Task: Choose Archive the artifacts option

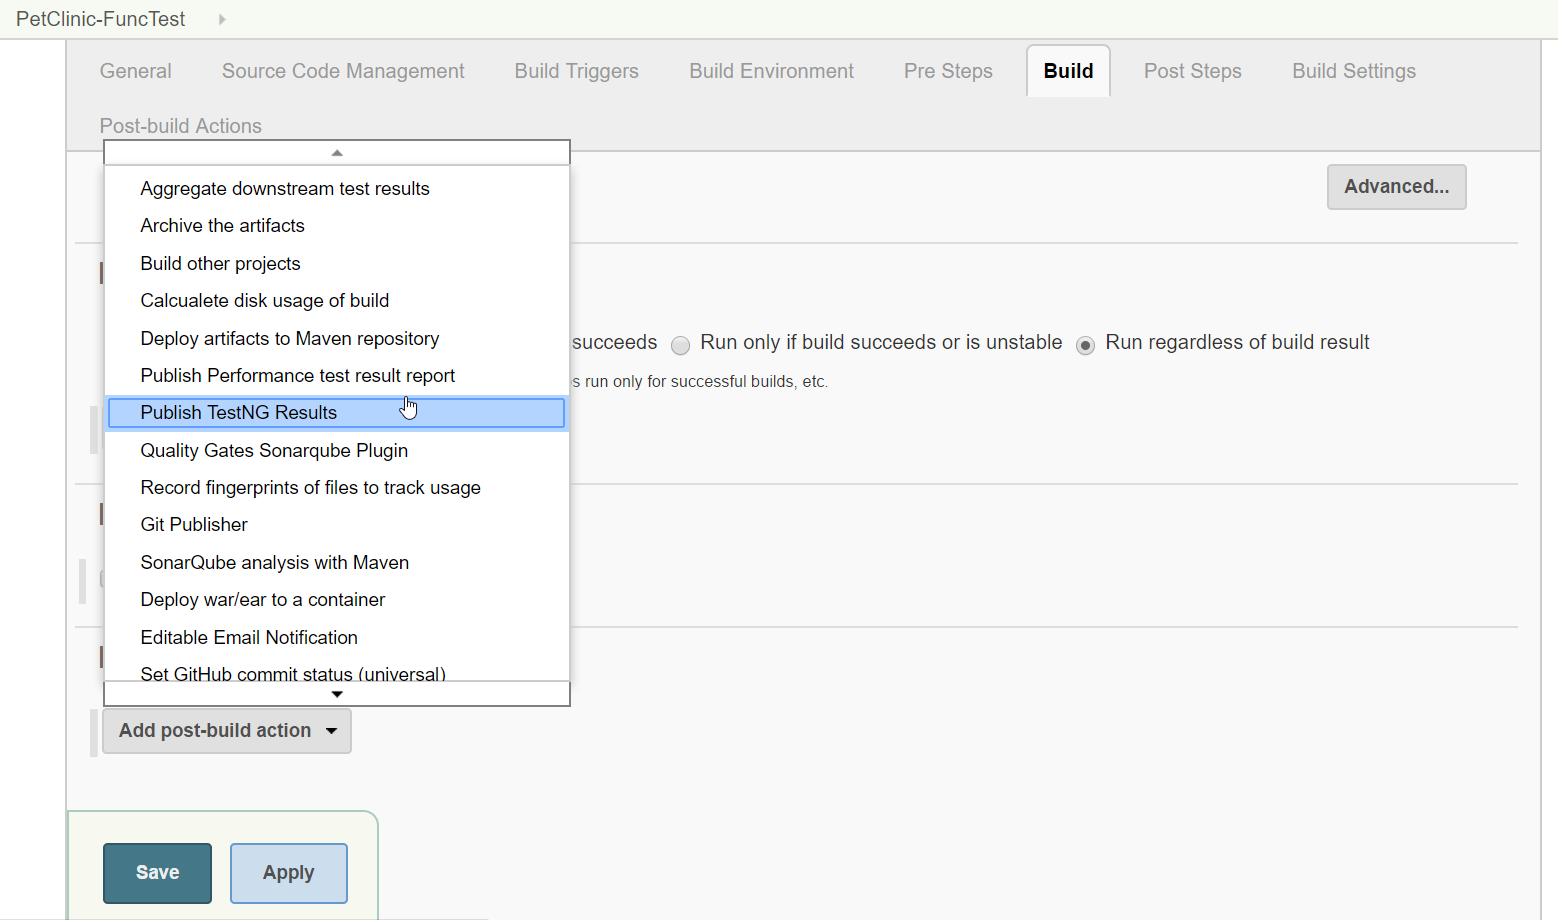Action: 337,226
